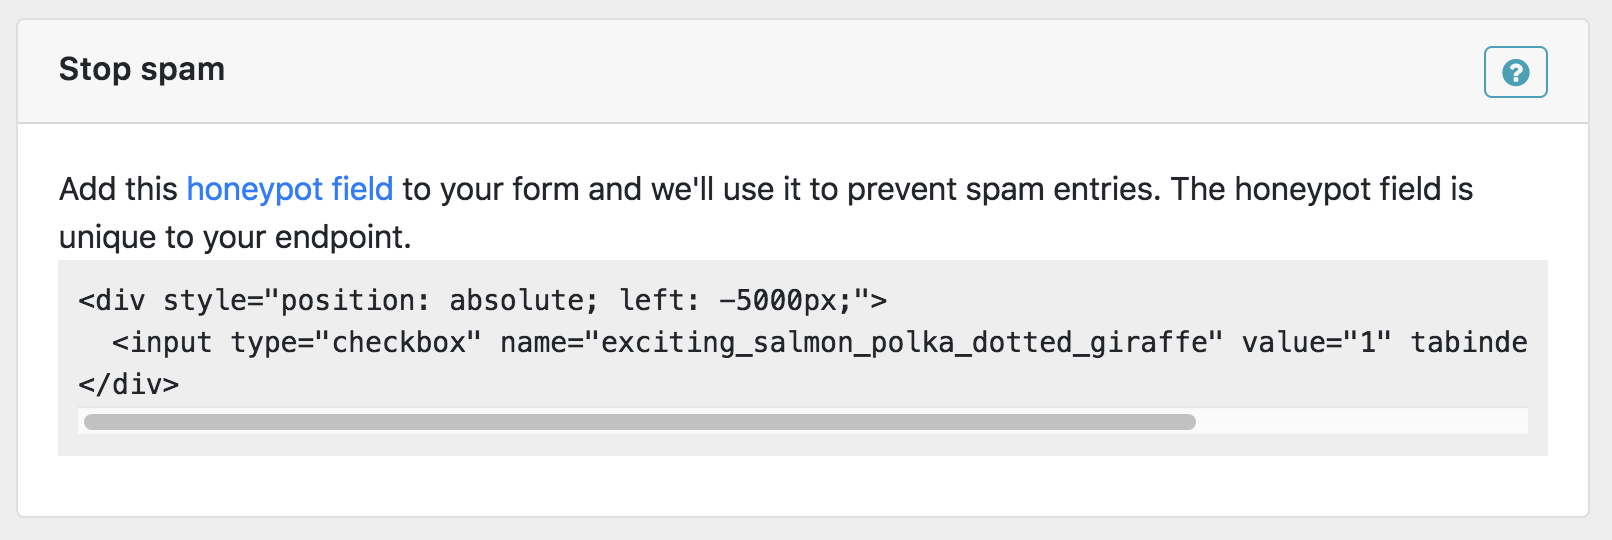The width and height of the screenshot is (1612, 540).
Task: Follow the honeypot field link
Action: pos(290,189)
